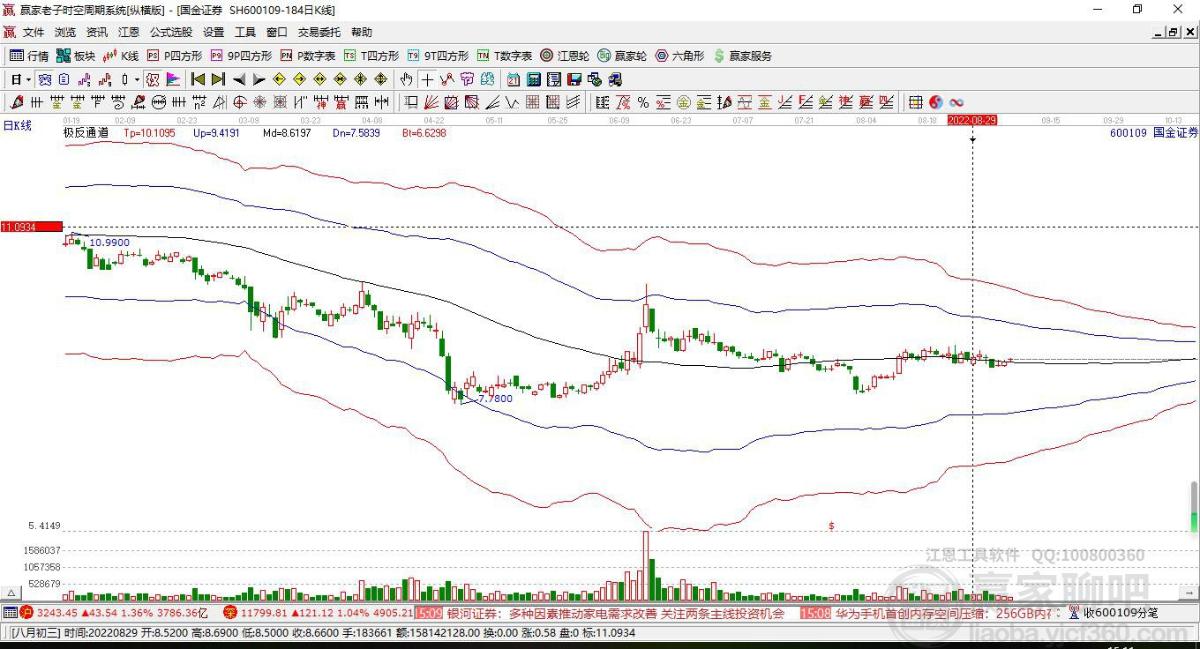Screen dimensions: 1200x649
Task: Open the T数字表 tool
Action: (x=504, y=56)
